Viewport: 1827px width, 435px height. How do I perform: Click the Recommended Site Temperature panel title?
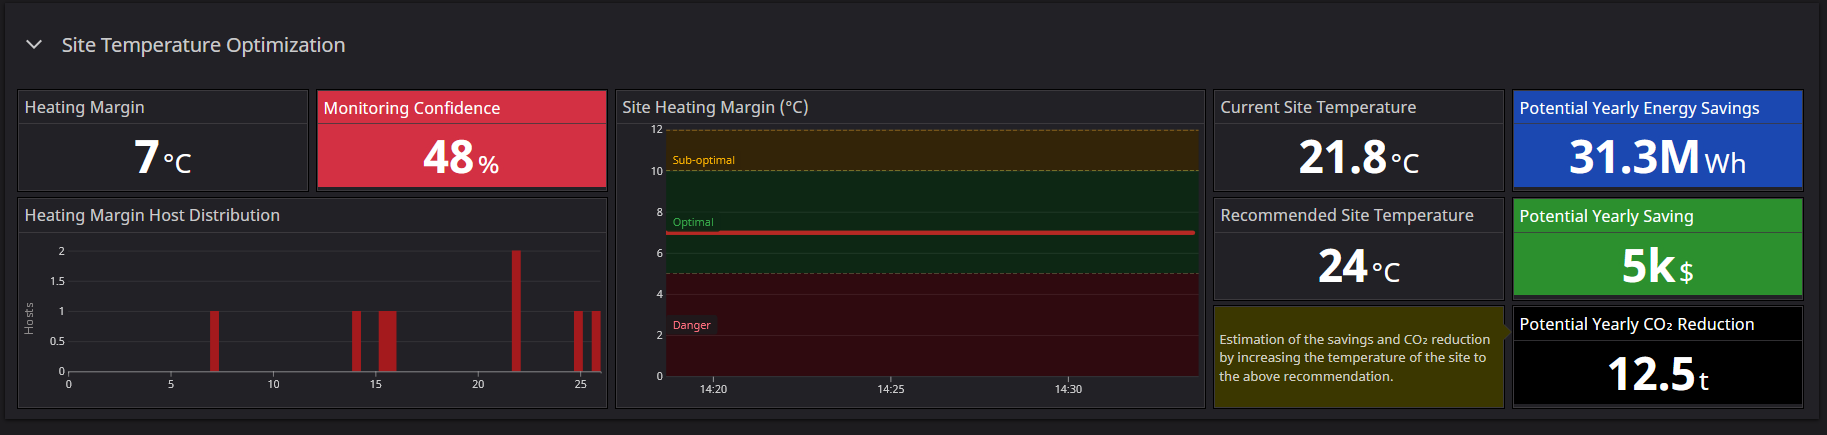[x=1346, y=215]
